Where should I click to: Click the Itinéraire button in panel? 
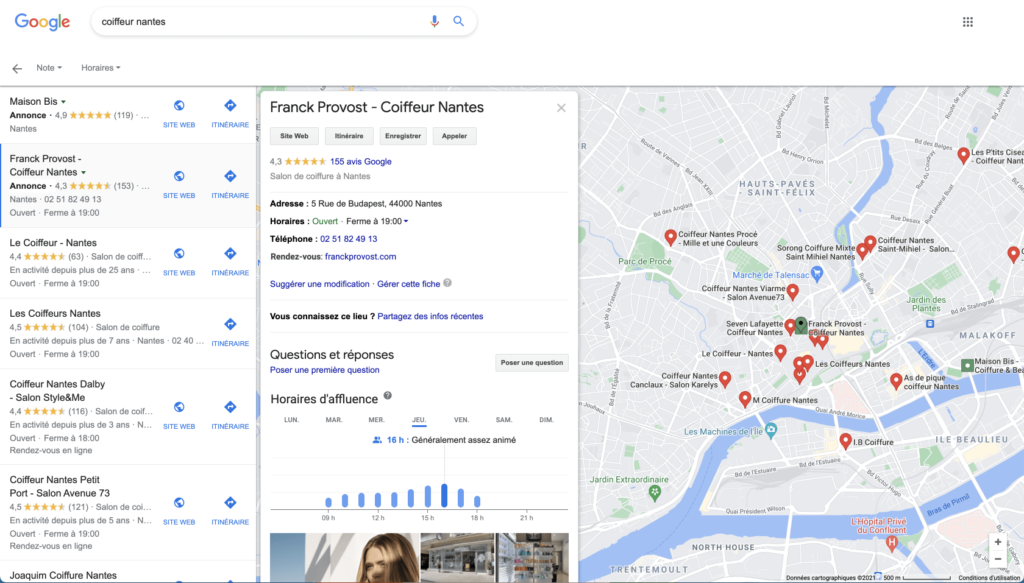click(349, 136)
